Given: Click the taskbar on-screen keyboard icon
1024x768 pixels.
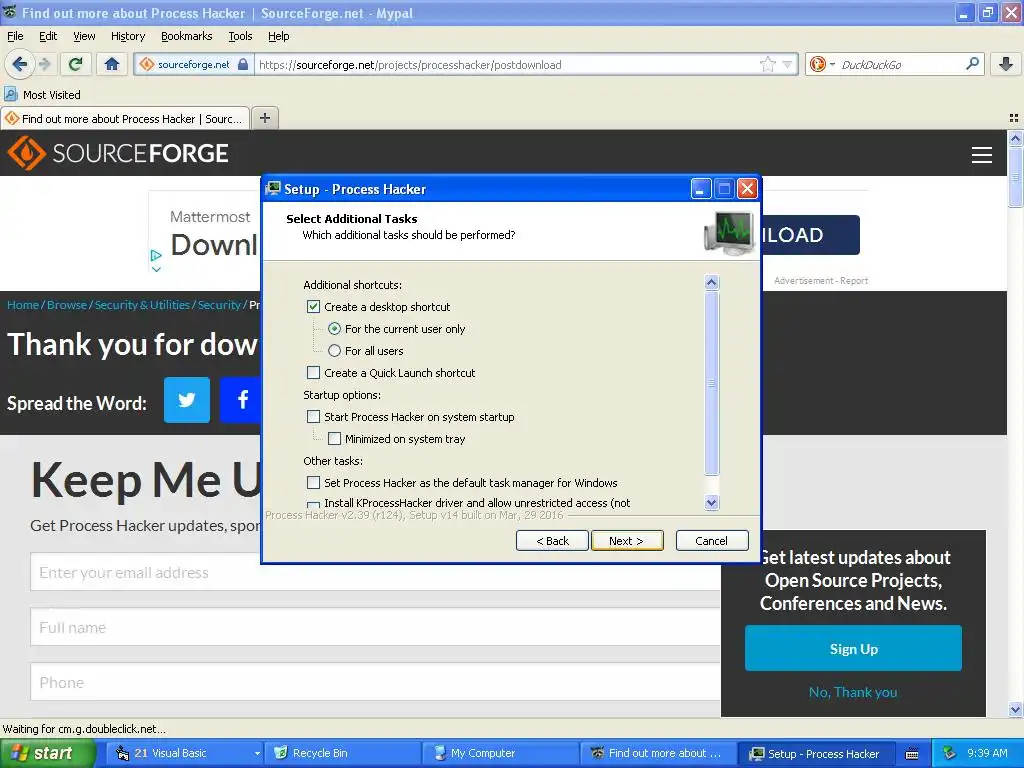Looking at the screenshot, I should pos(912,754).
